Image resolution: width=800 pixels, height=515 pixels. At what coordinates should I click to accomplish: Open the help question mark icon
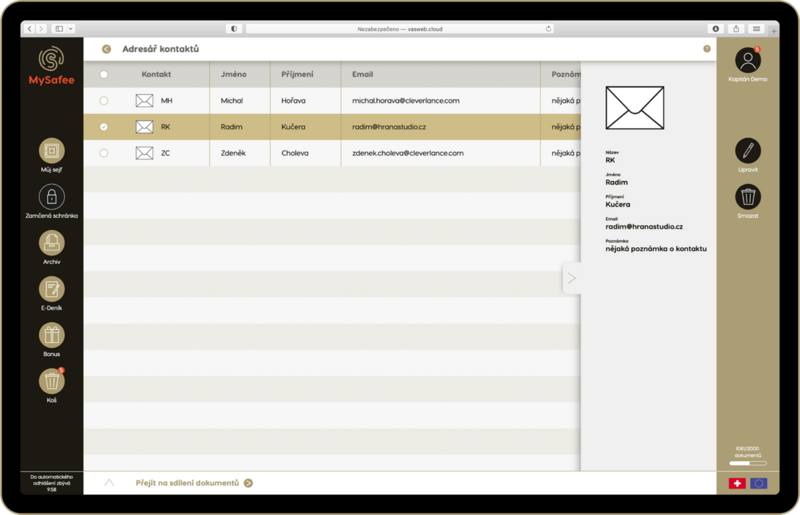tap(707, 49)
